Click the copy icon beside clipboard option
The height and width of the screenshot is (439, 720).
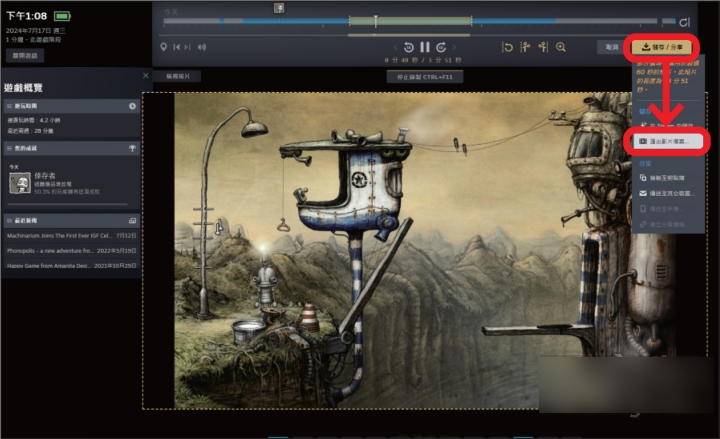point(643,178)
